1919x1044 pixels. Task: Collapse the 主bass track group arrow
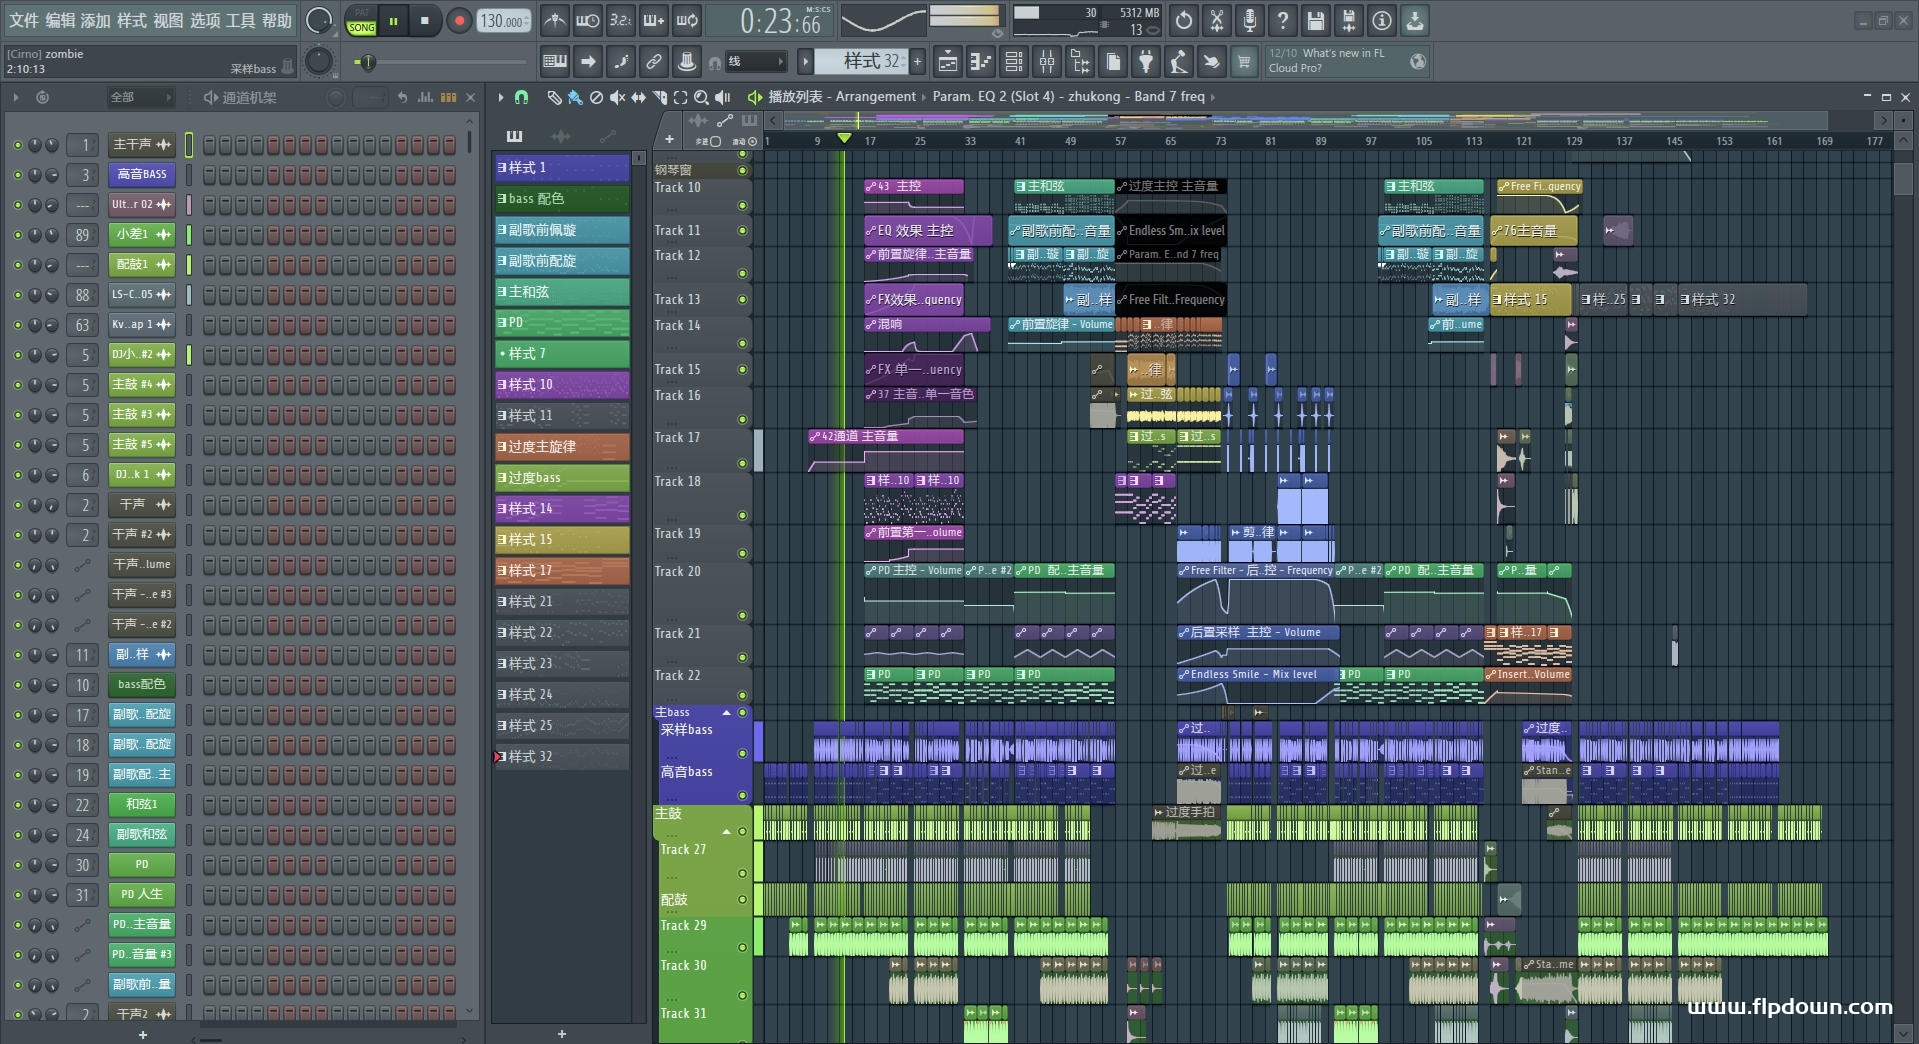[x=727, y=713]
